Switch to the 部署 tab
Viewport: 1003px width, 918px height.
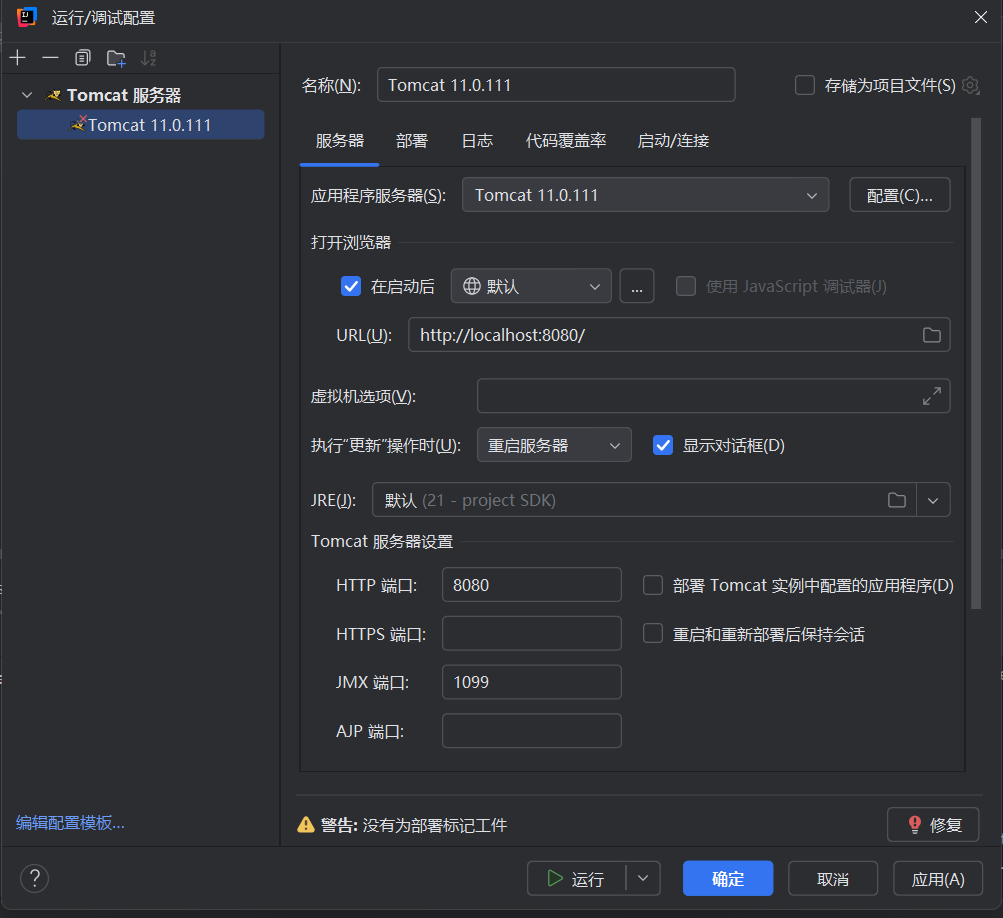412,141
